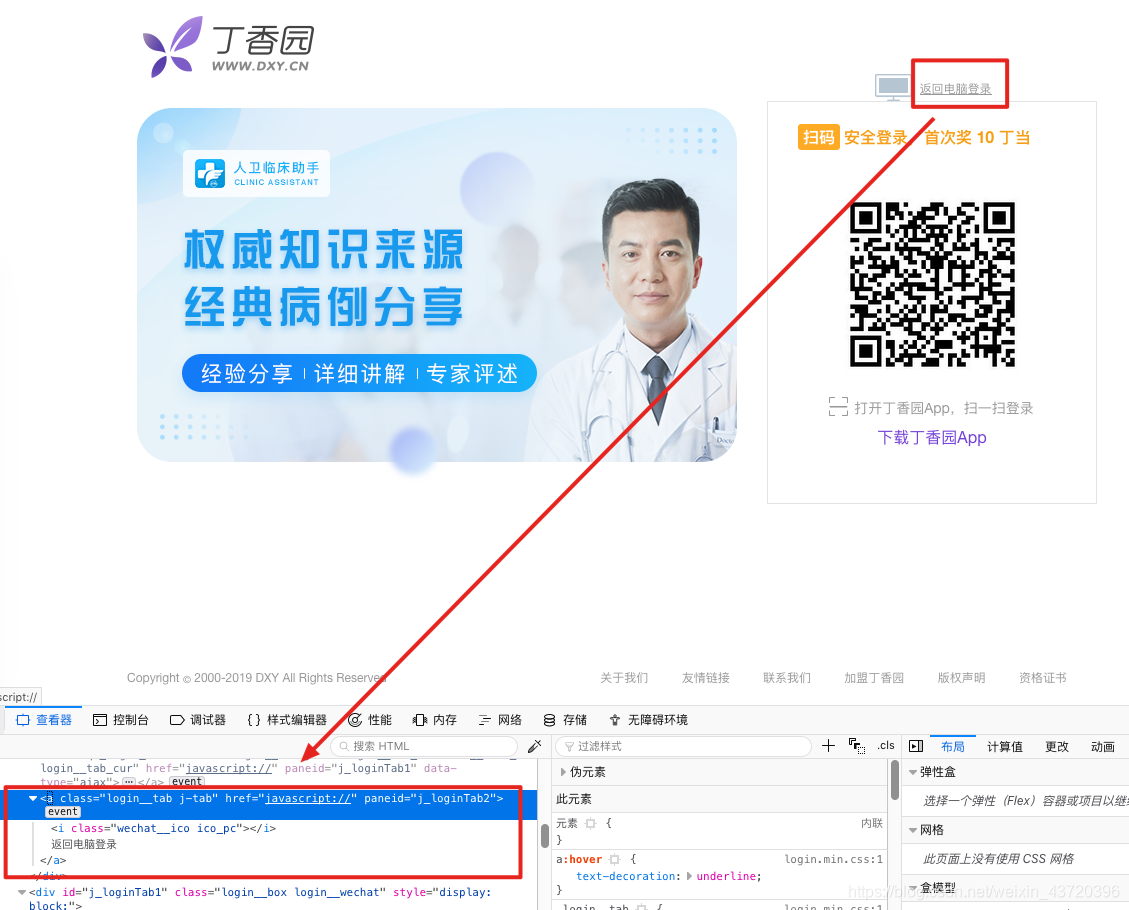Viewport: 1129px width, 910px height.
Task: Click the login QR code image
Action: [x=932, y=284]
